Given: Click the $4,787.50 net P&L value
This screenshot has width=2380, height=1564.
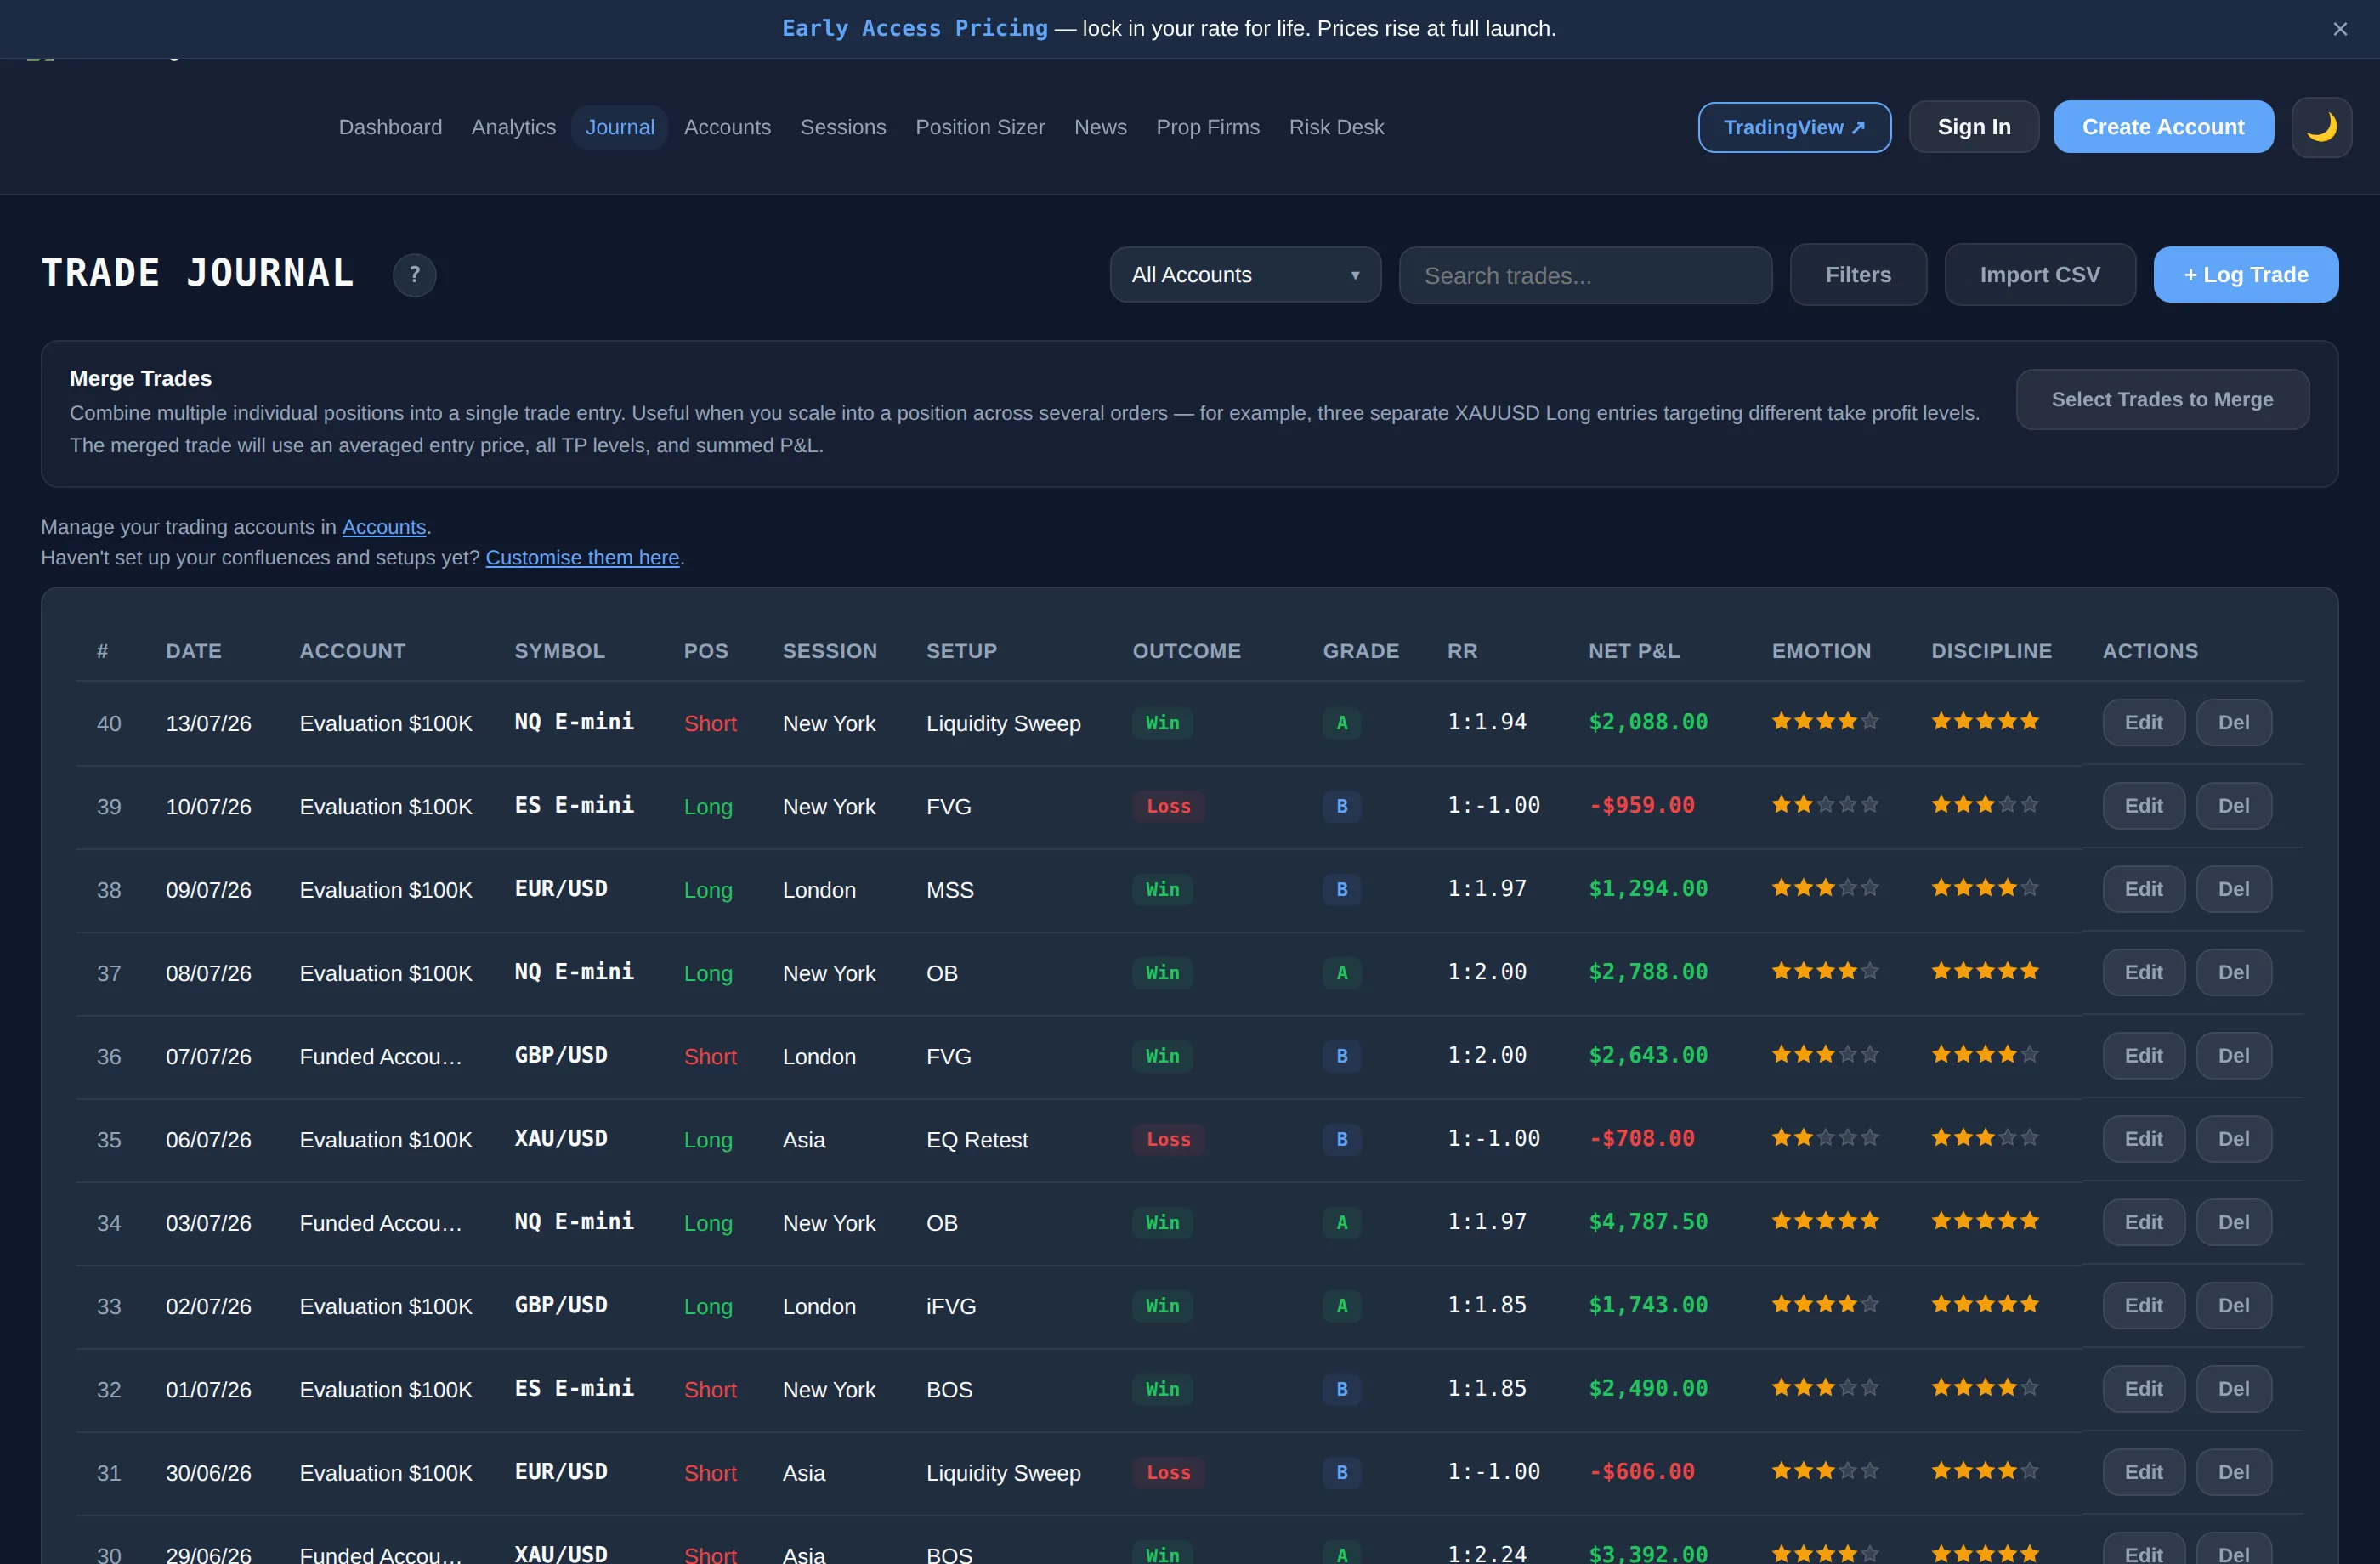Looking at the screenshot, I should click(x=1647, y=1222).
